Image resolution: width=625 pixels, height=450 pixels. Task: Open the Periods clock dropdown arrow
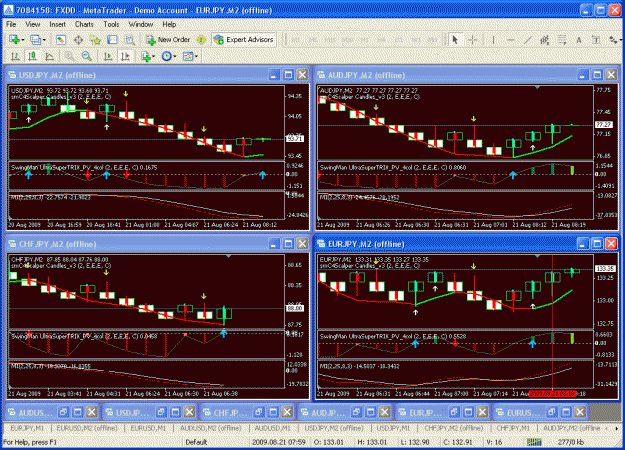(x=175, y=57)
